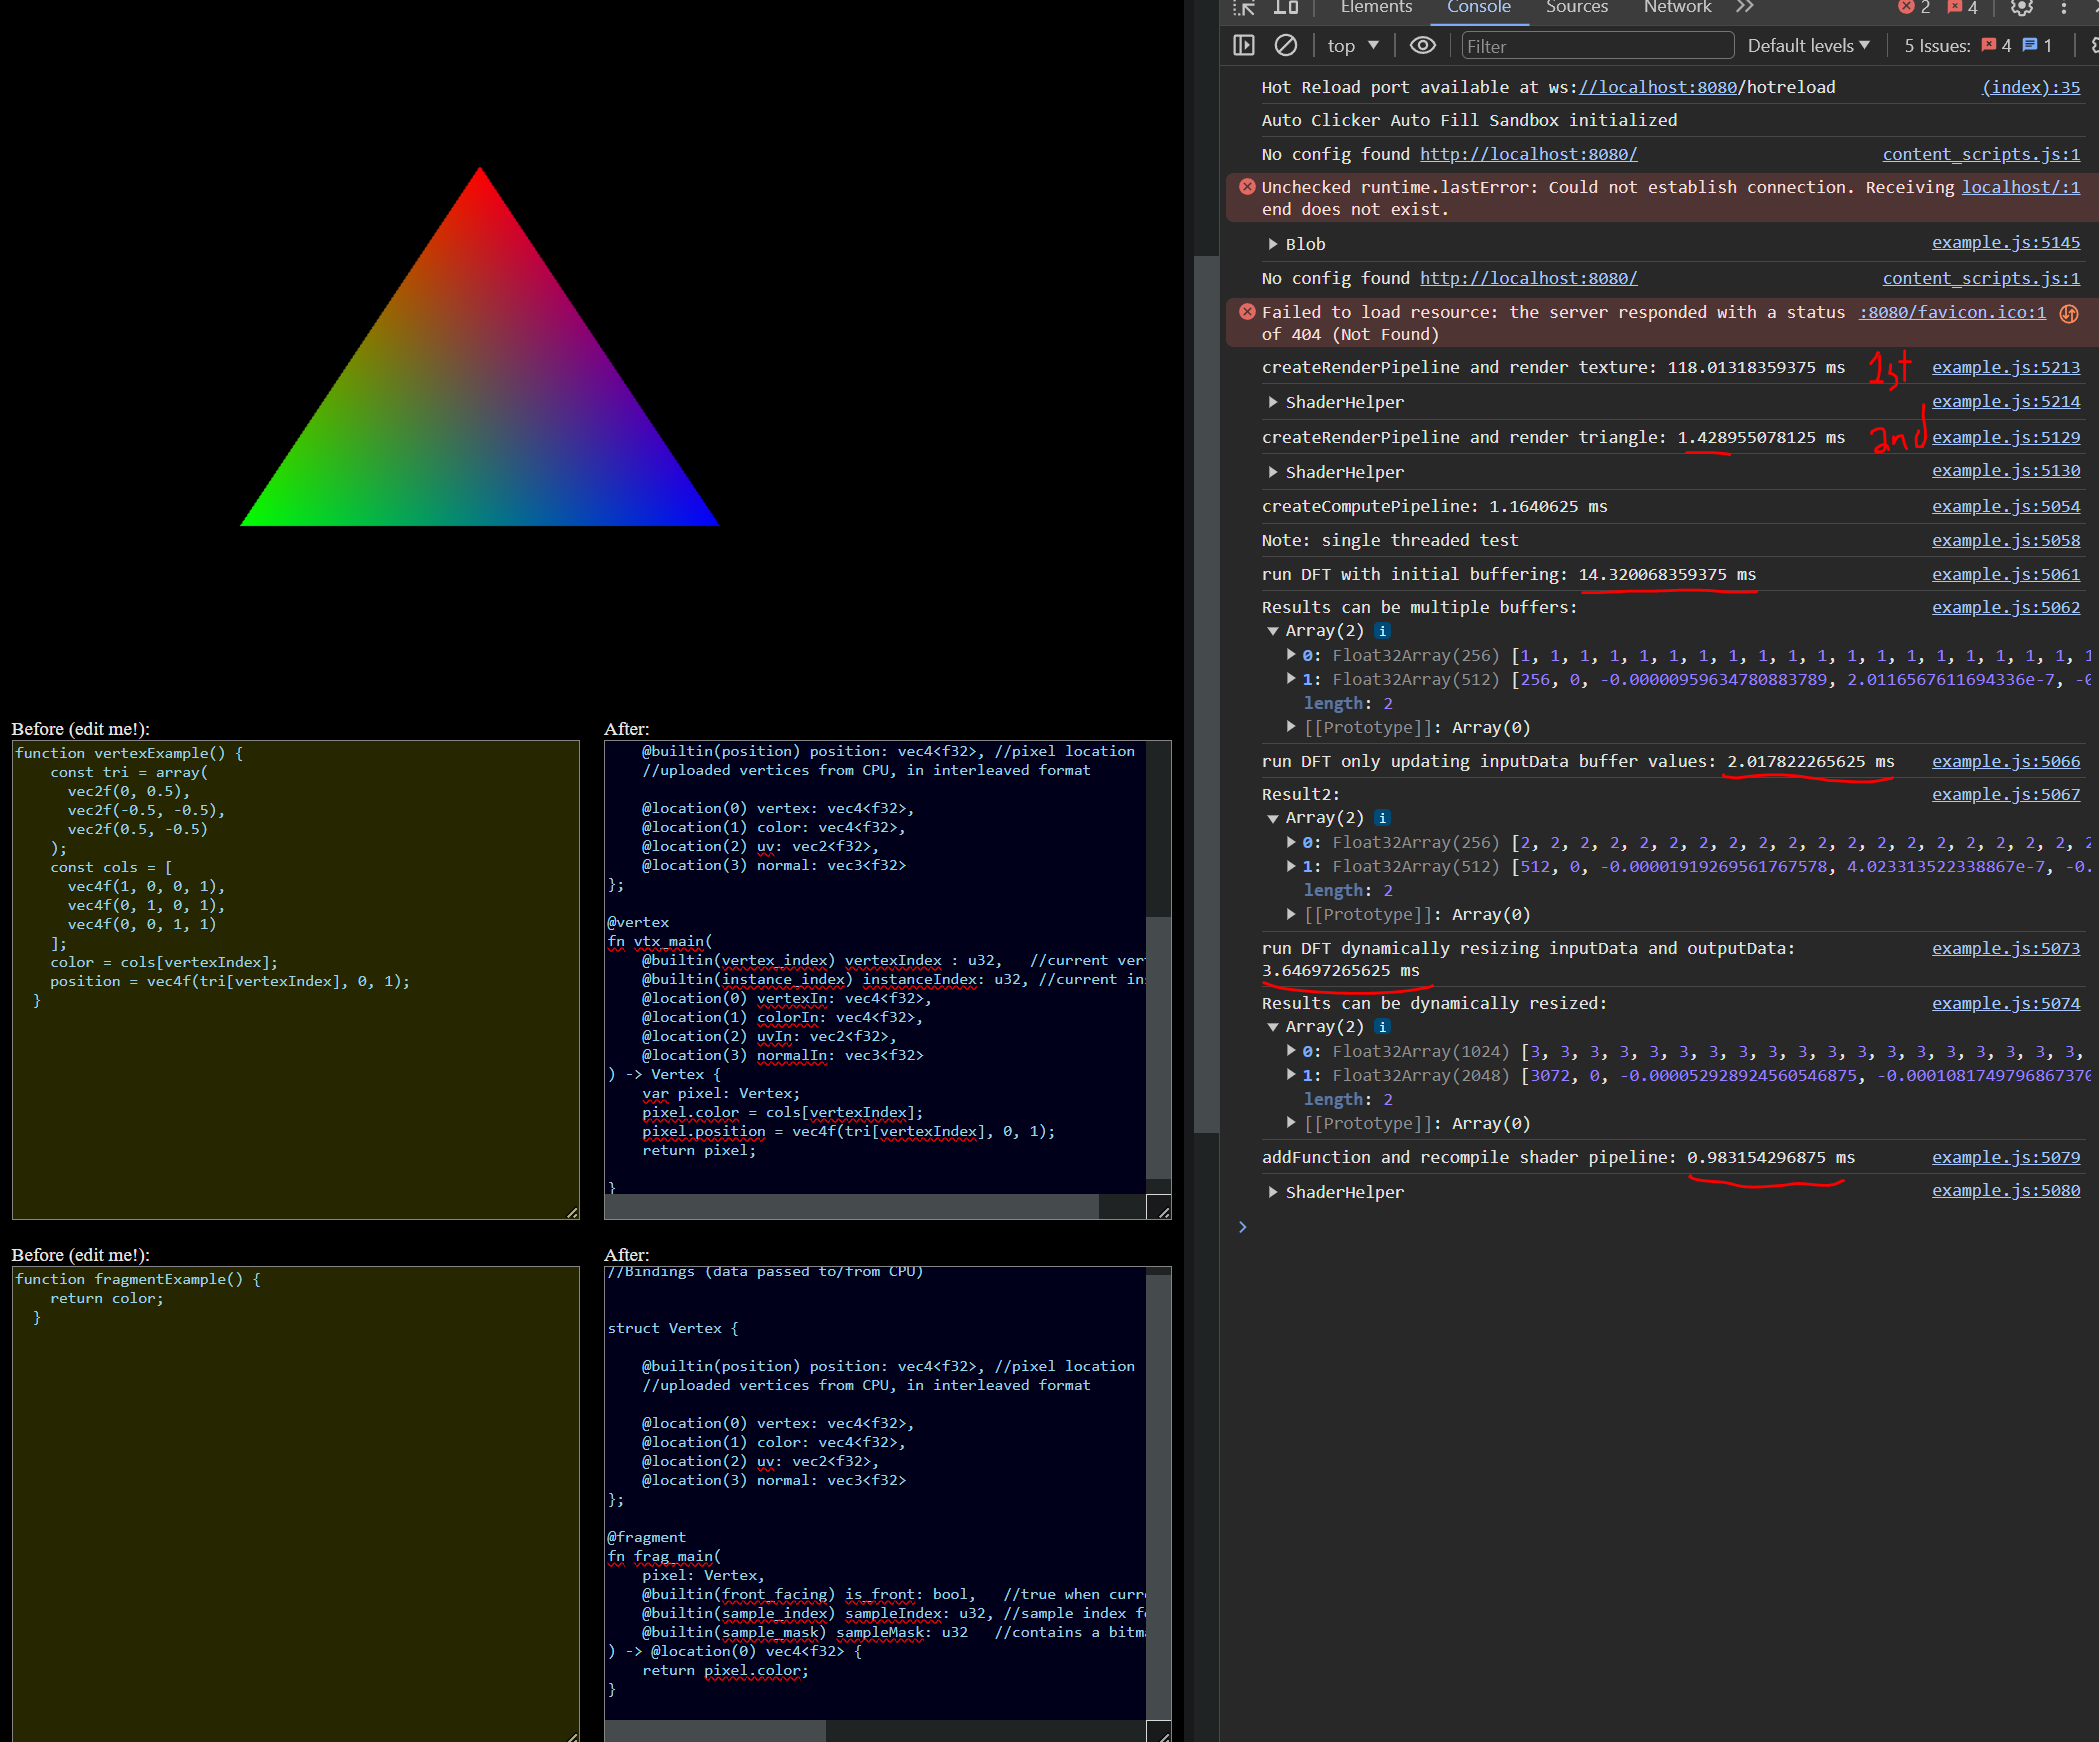Click the horizontal scrollbar of the vertex After panel

pyautogui.click(x=852, y=1207)
